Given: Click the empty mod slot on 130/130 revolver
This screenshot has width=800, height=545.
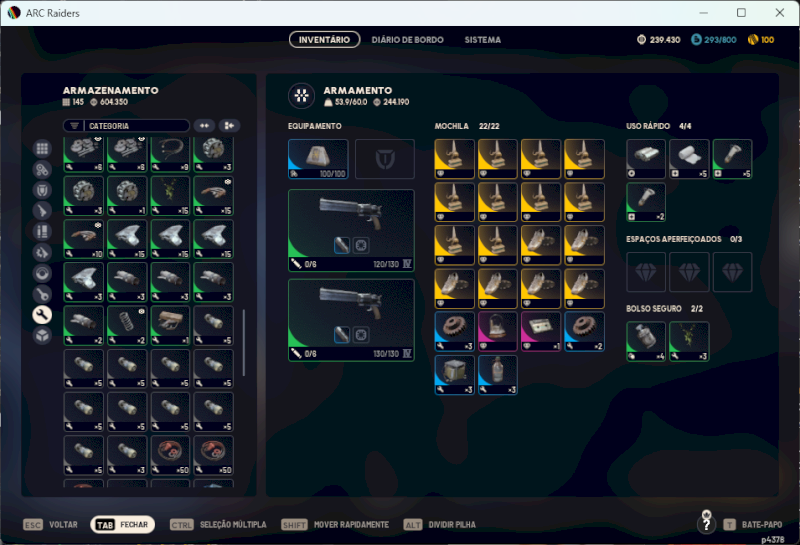Looking at the screenshot, I should pos(361,335).
